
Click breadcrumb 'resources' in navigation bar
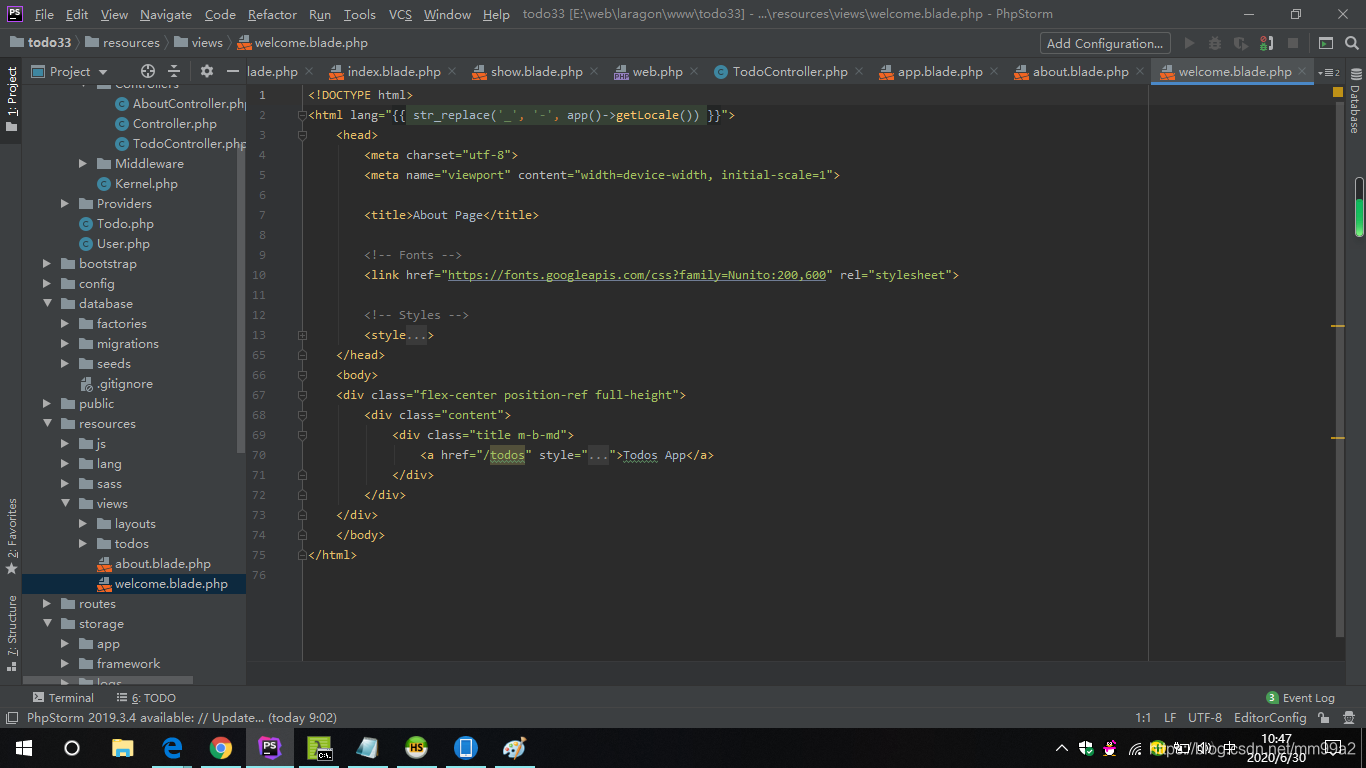122,43
